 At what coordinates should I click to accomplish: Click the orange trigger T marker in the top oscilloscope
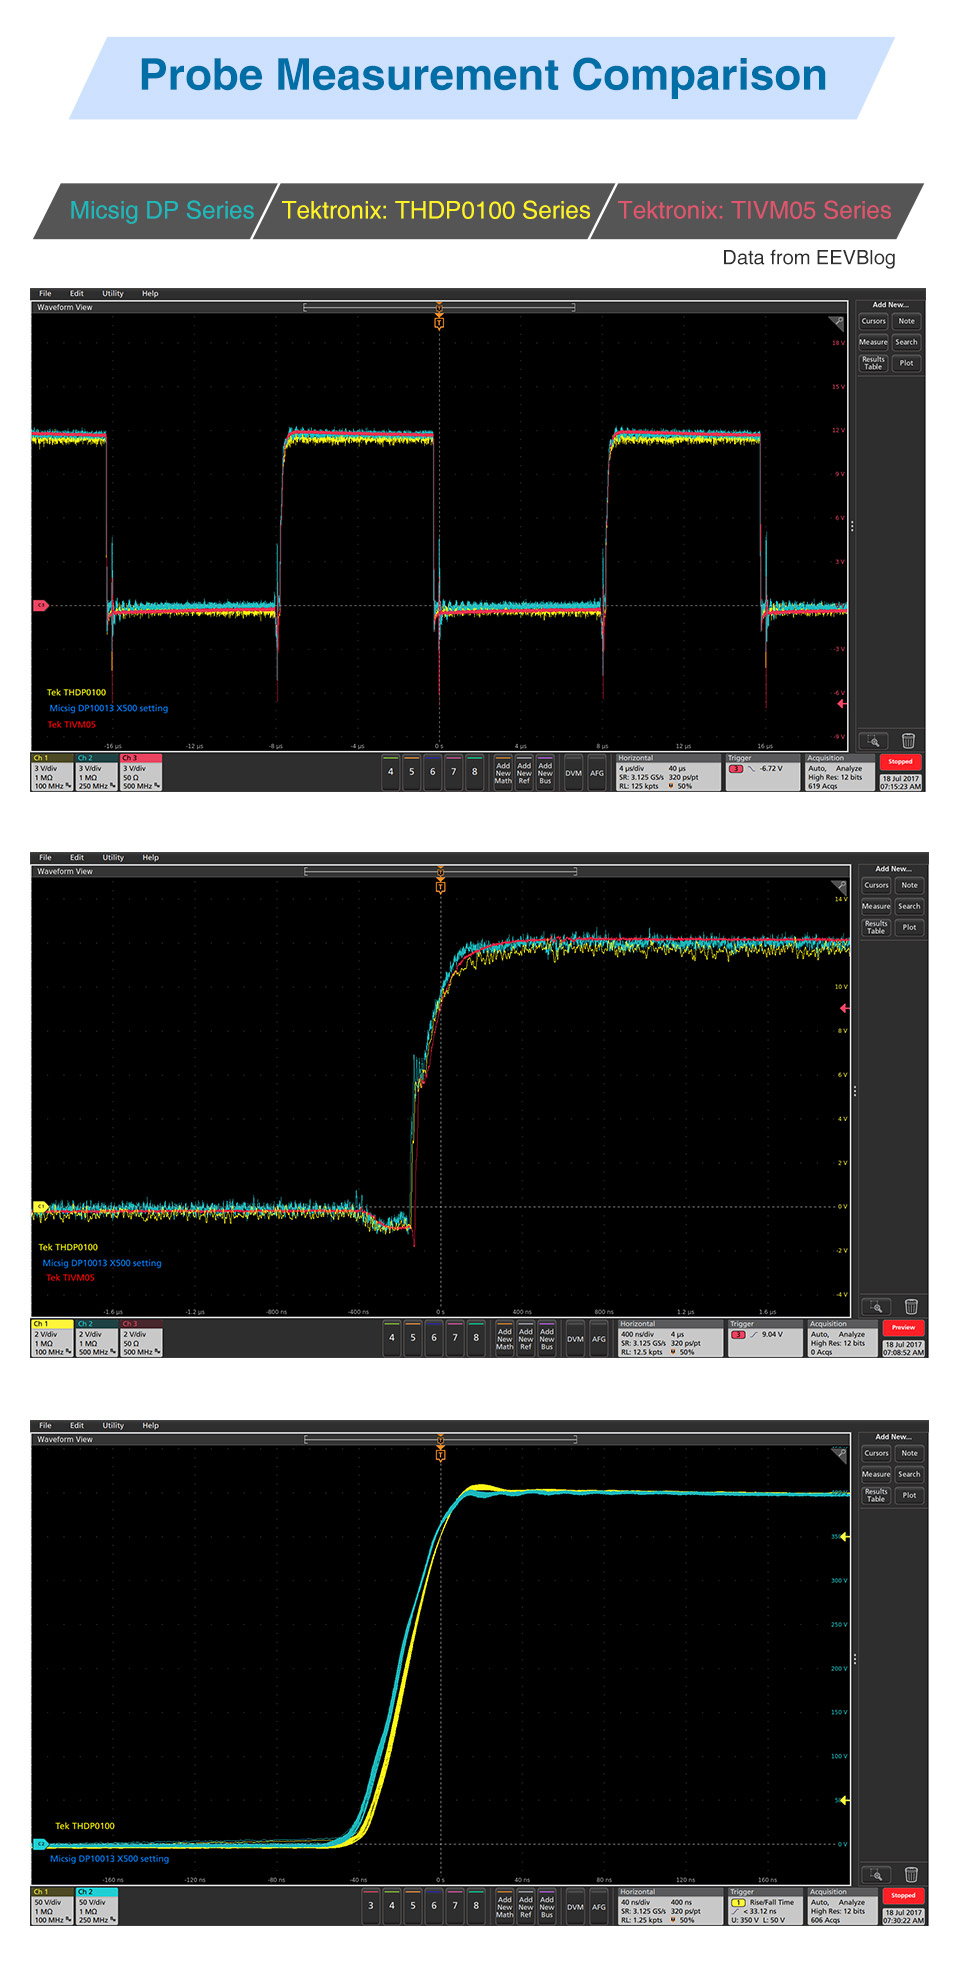pyautogui.click(x=439, y=322)
